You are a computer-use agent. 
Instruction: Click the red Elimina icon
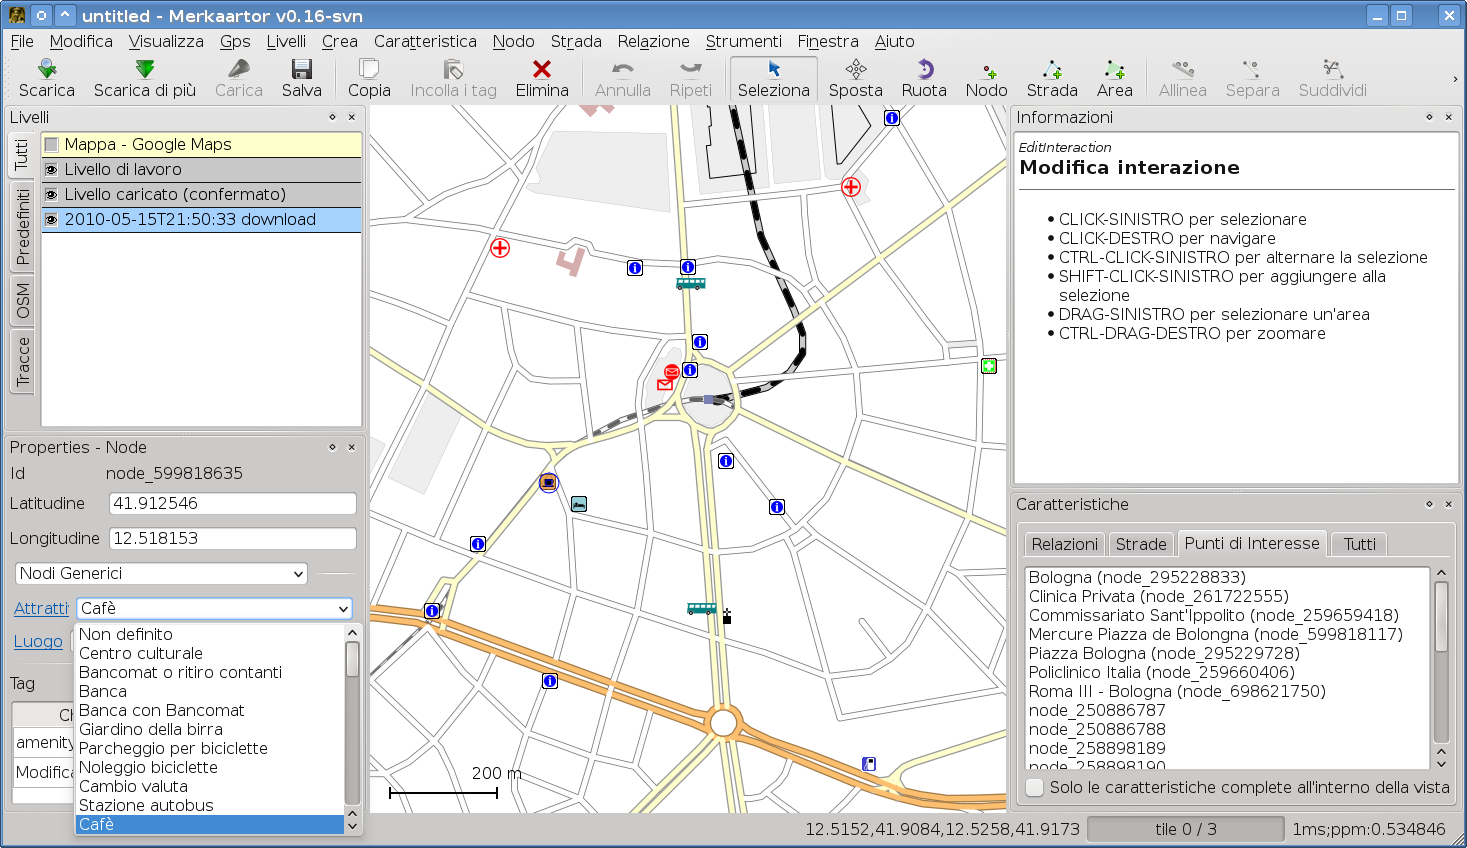(542, 69)
